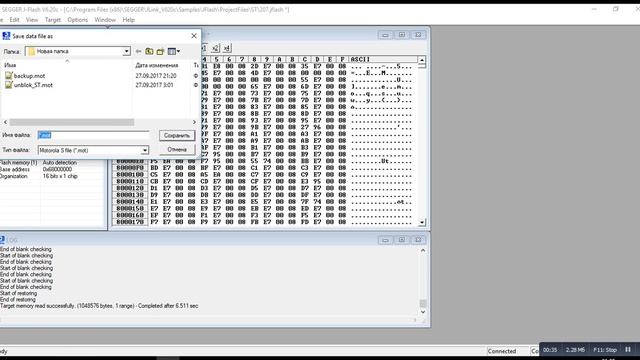Collapse the file list sort chevron

pos(67,61)
